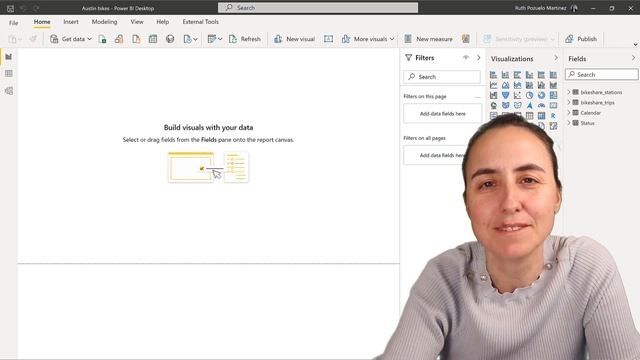Select the Funnel visual
Image resolution: width=640 pixels, height=360 pixels.
(x=505, y=95)
